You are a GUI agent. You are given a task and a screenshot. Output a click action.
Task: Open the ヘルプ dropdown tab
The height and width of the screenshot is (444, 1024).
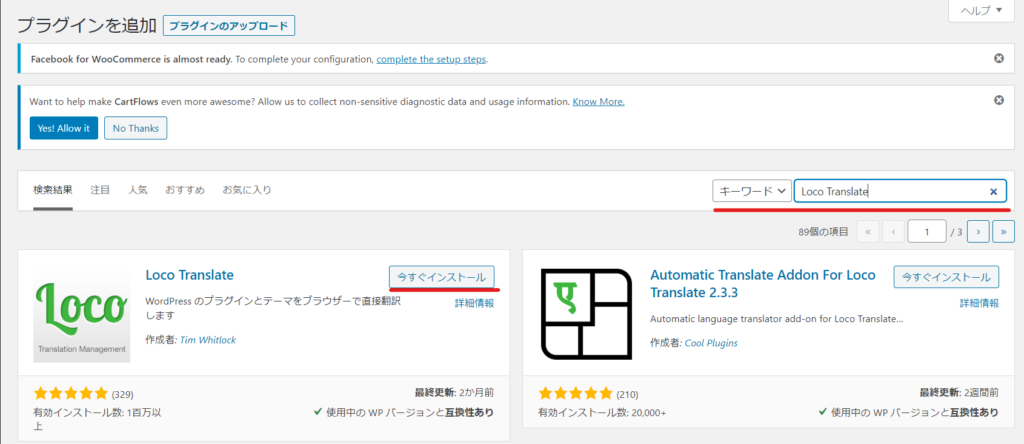click(980, 10)
